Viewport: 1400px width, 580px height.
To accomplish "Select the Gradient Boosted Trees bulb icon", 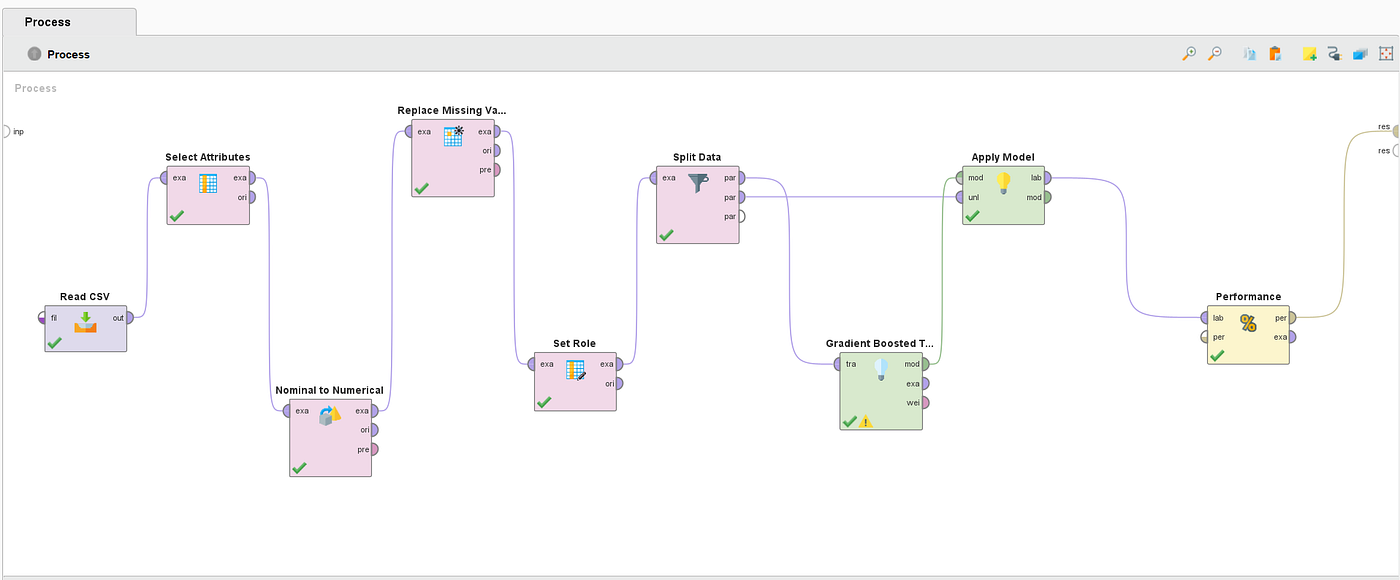I will (881, 369).
